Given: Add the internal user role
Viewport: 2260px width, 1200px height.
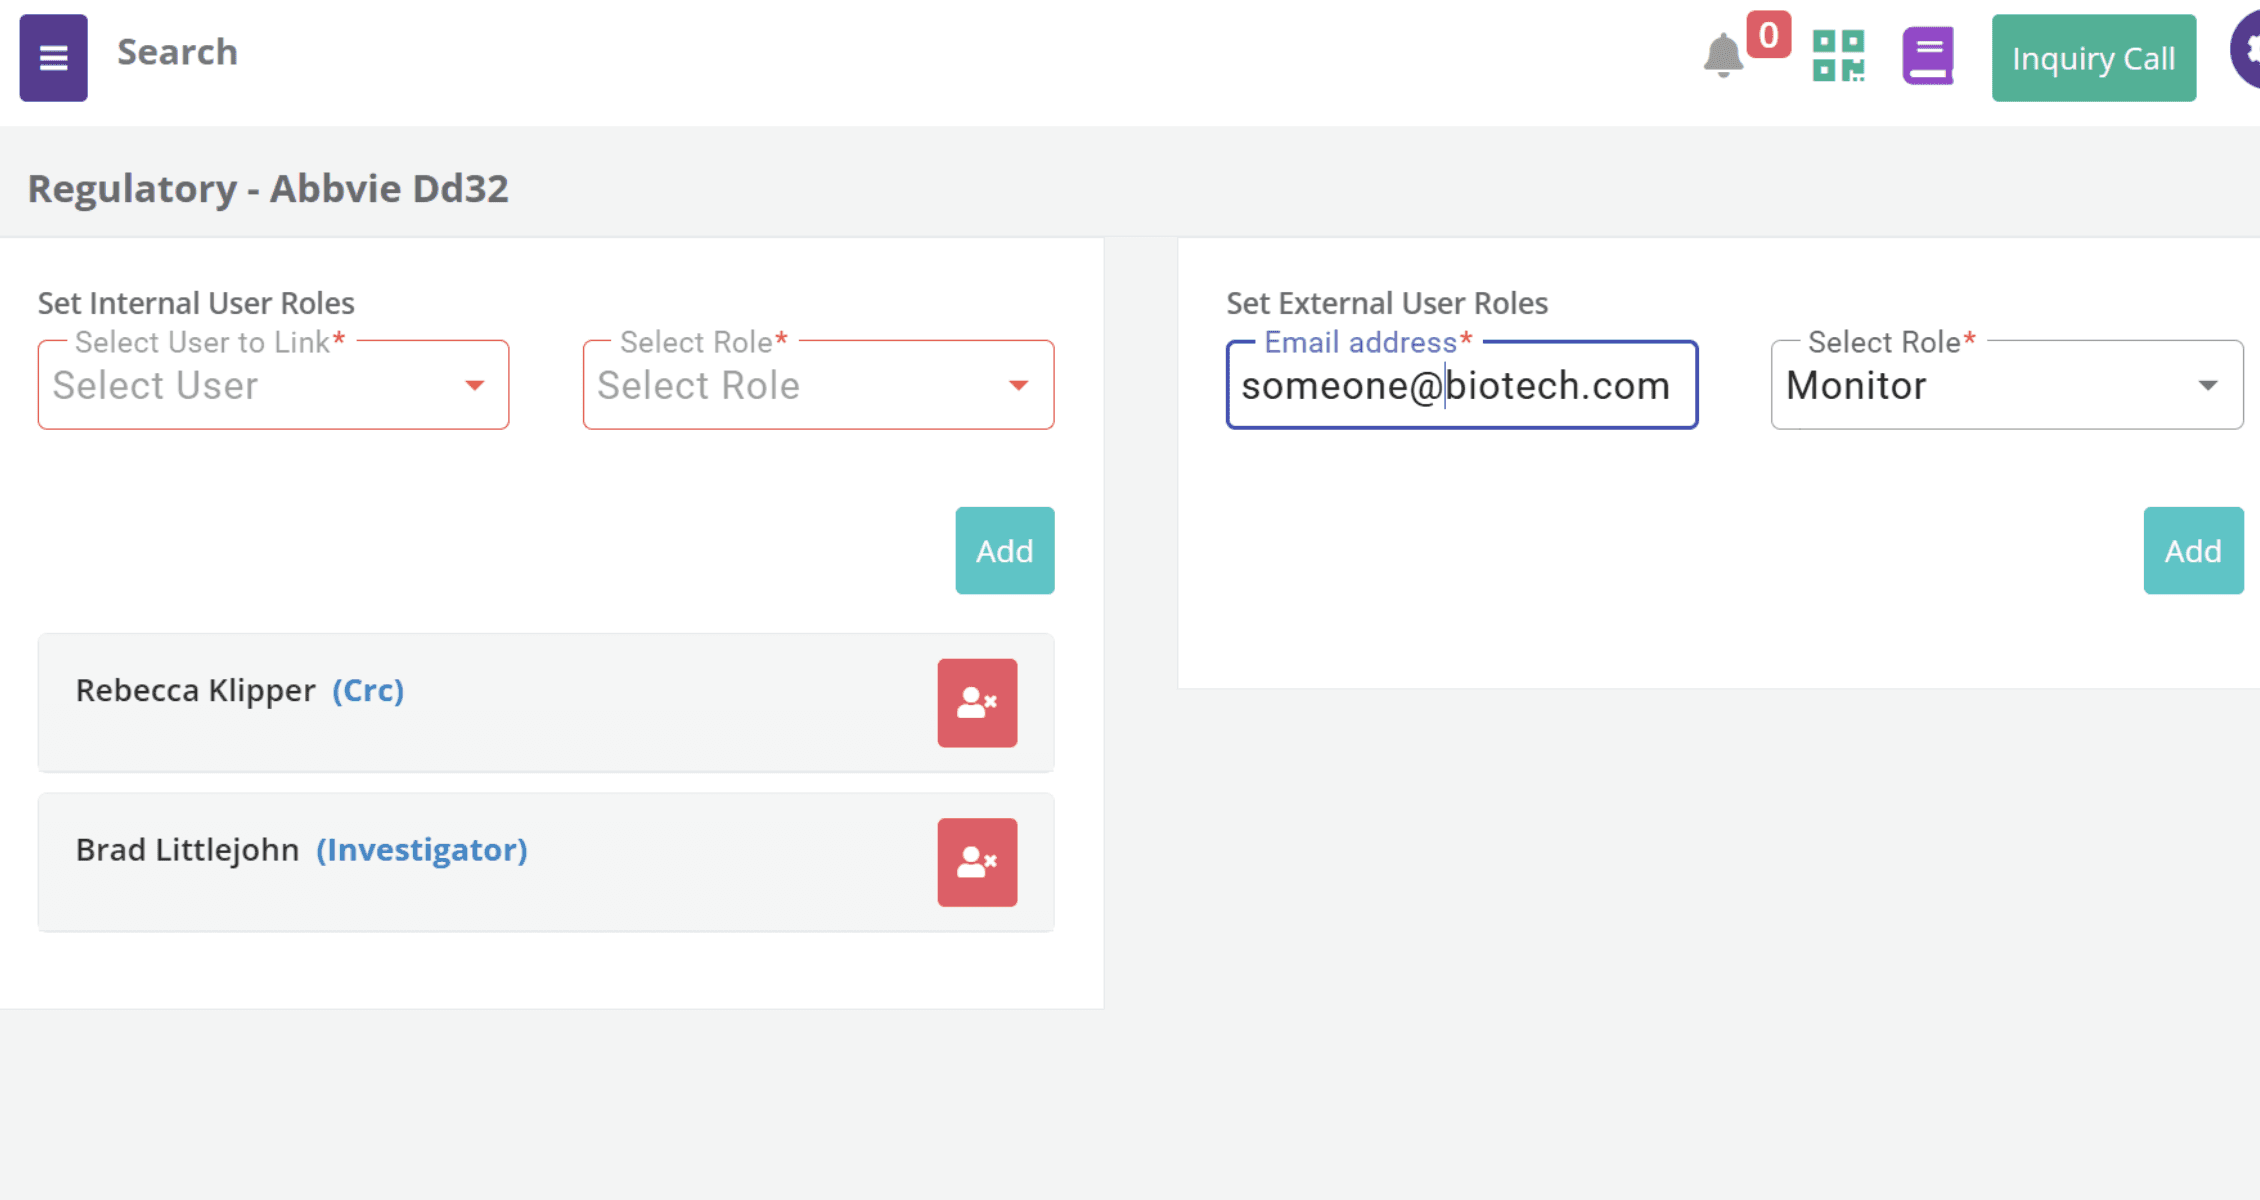Looking at the screenshot, I should click(x=1005, y=551).
